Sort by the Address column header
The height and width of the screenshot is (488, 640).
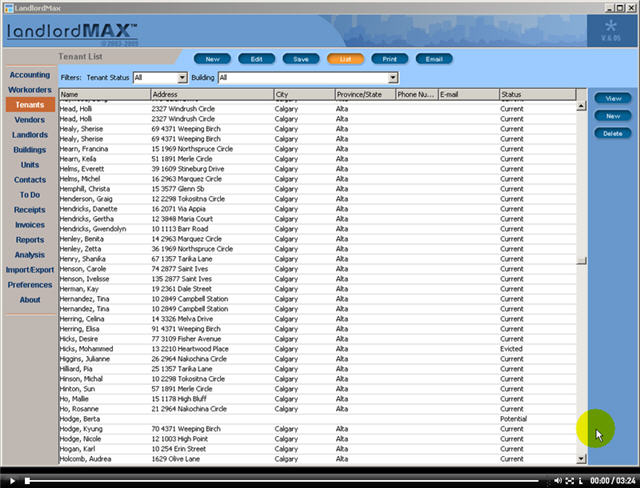point(212,94)
